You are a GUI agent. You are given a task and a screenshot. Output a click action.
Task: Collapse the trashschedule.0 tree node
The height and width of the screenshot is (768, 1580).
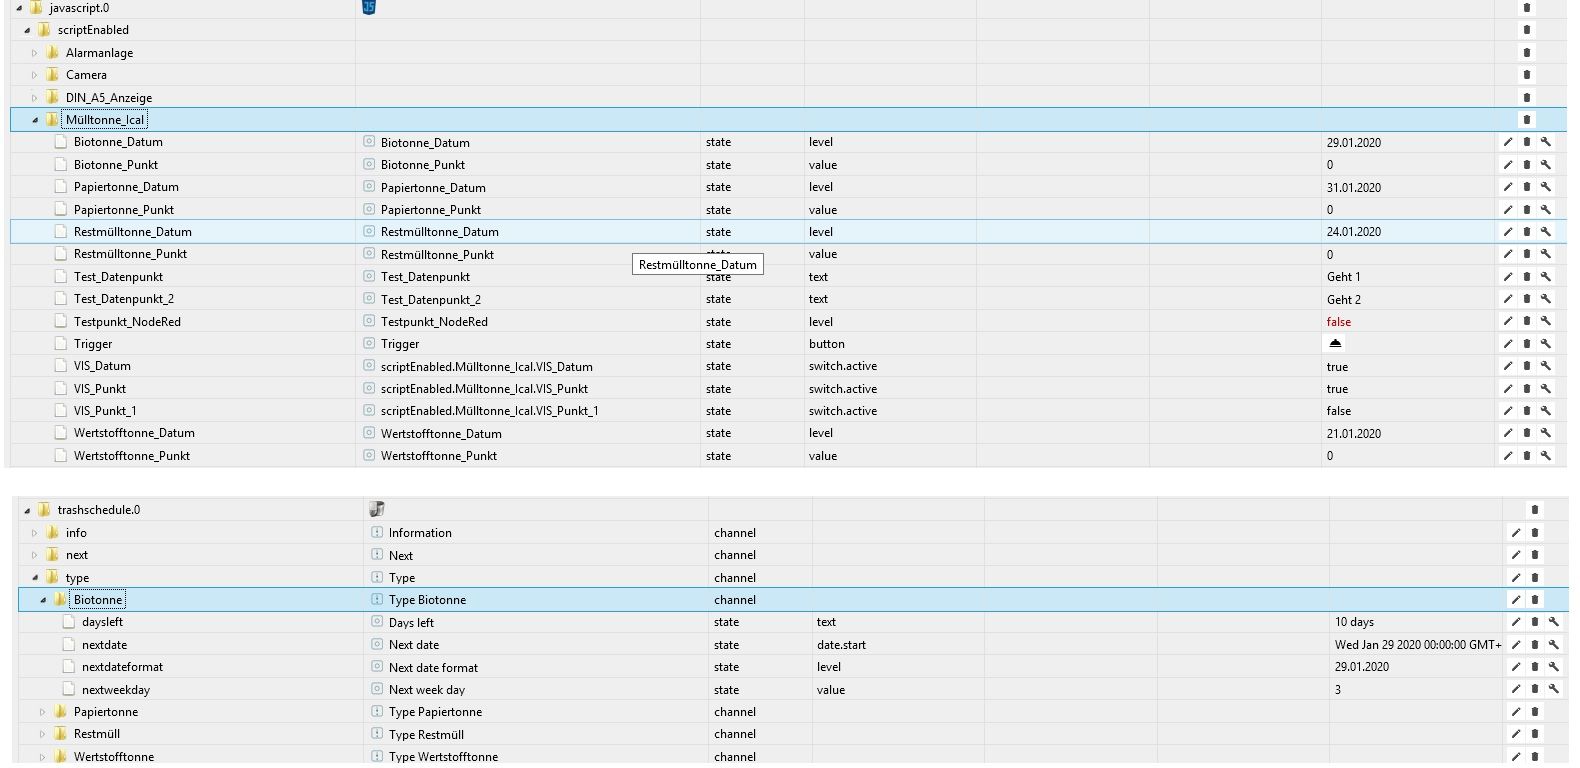[x=27, y=510]
